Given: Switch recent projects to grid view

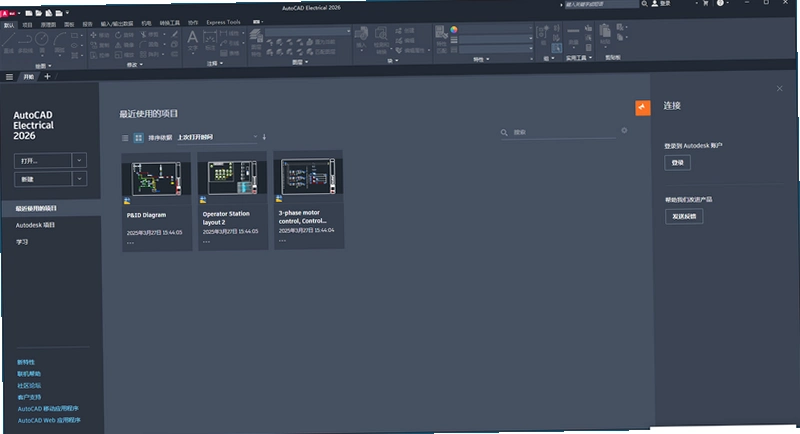Looking at the screenshot, I should pos(138,138).
